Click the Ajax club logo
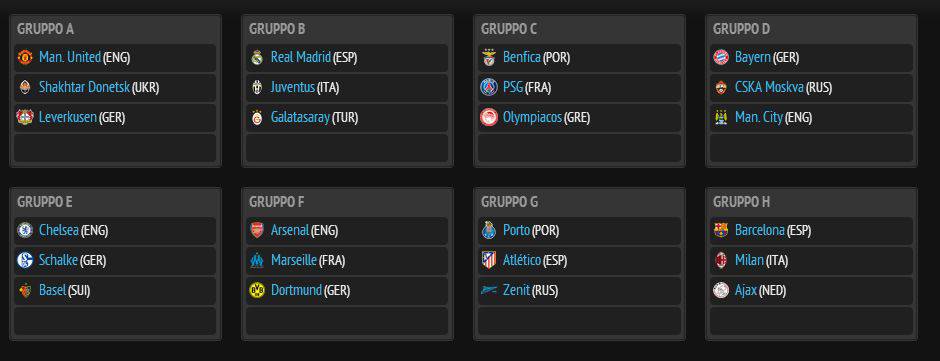Image resolution: width=940 pixels, height=361 pixels. click(x=721, y=290)
